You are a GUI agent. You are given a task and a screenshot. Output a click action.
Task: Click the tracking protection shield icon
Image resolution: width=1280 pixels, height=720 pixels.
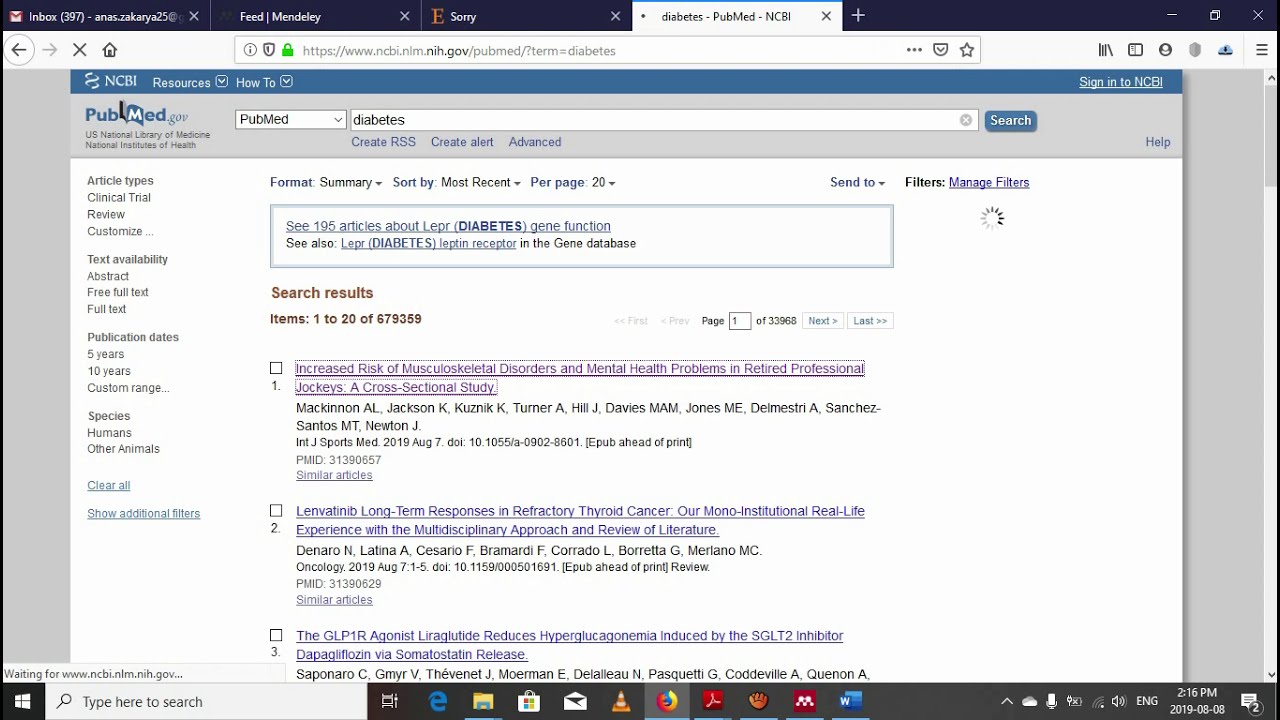(x=268, y=50)
